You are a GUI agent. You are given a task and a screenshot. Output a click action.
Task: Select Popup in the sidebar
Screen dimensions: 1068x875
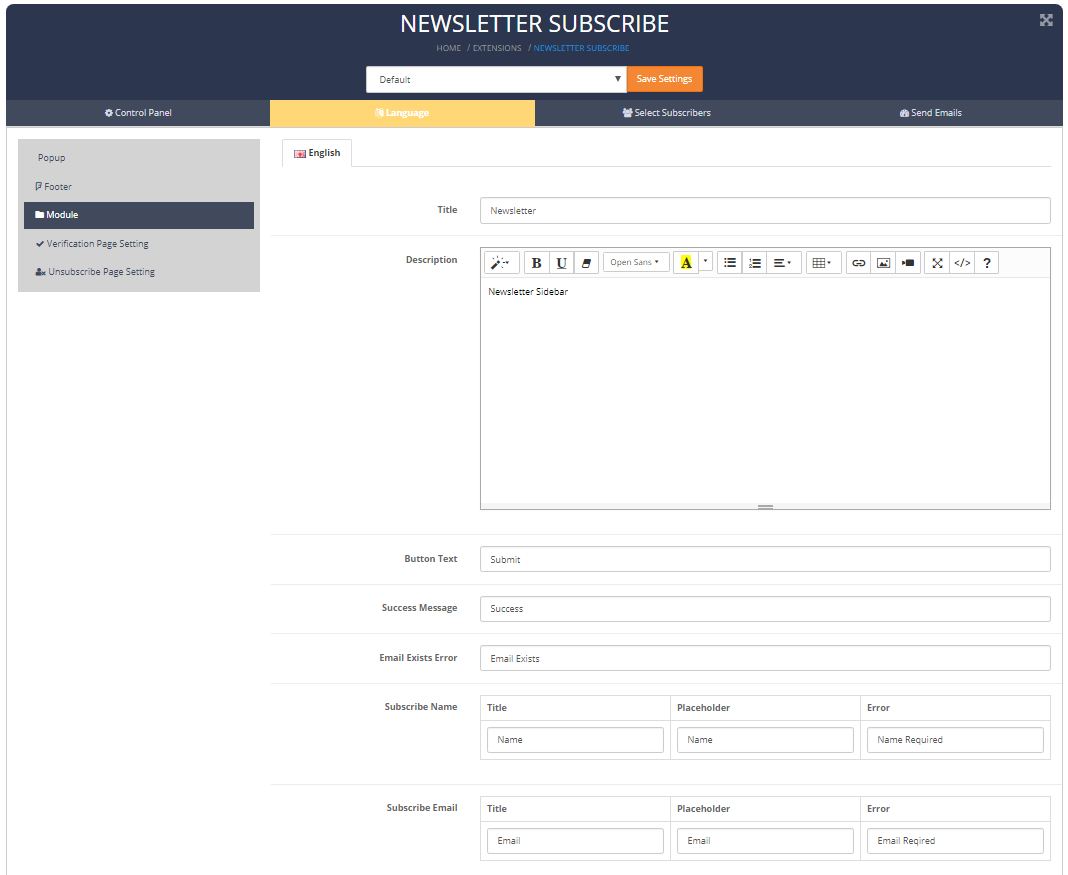(x=139, y=158)
